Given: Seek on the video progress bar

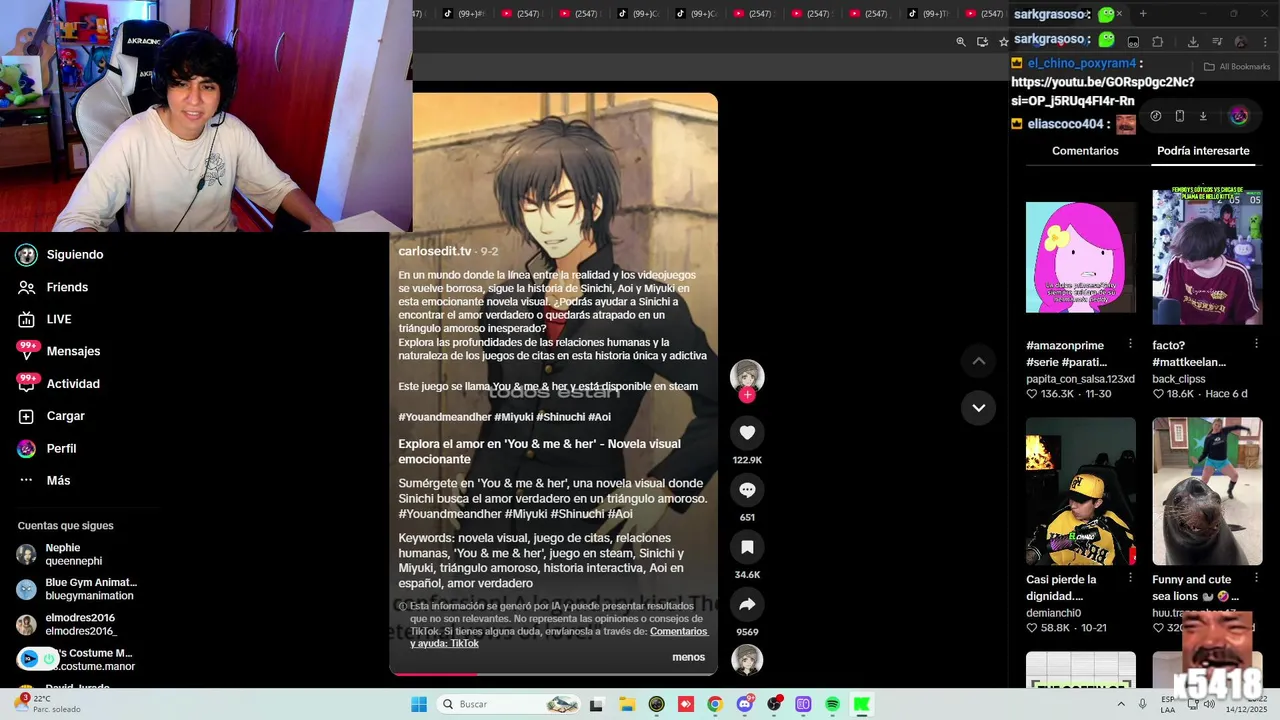Looking at the screenshot, I should coord(553,674).
